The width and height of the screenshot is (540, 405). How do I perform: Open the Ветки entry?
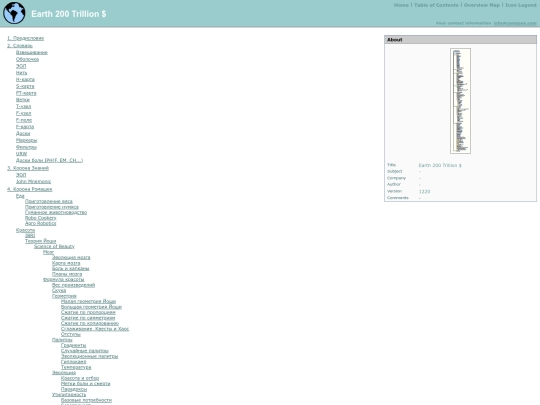click(23, 100)
